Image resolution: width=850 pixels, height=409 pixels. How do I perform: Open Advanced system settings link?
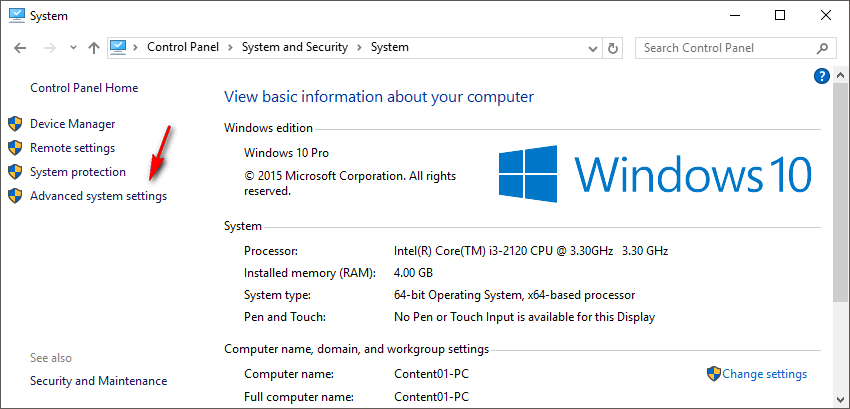click(98, 196)
